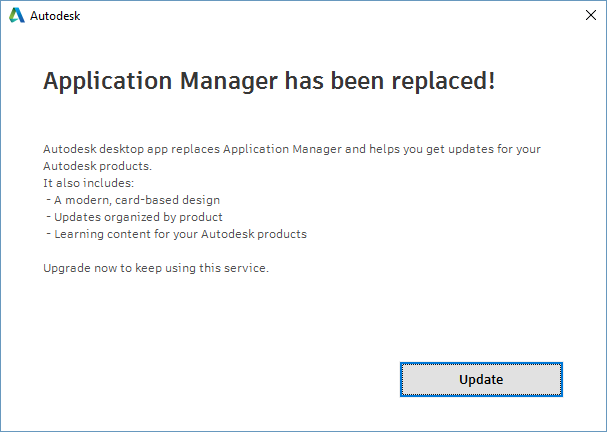607x432 pixels.
Task: Click the 'Learning content for your Autodesk products' bullet
Action: tap(177, 234)
